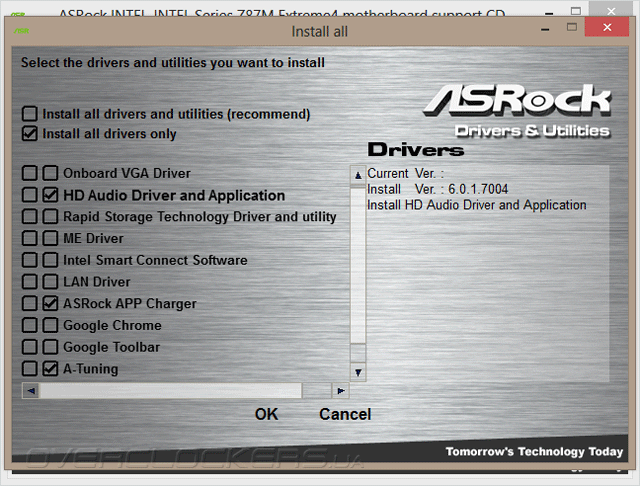
Task: Tick first checkbox for ASRock APP Charger
Action: click(30, 303)
